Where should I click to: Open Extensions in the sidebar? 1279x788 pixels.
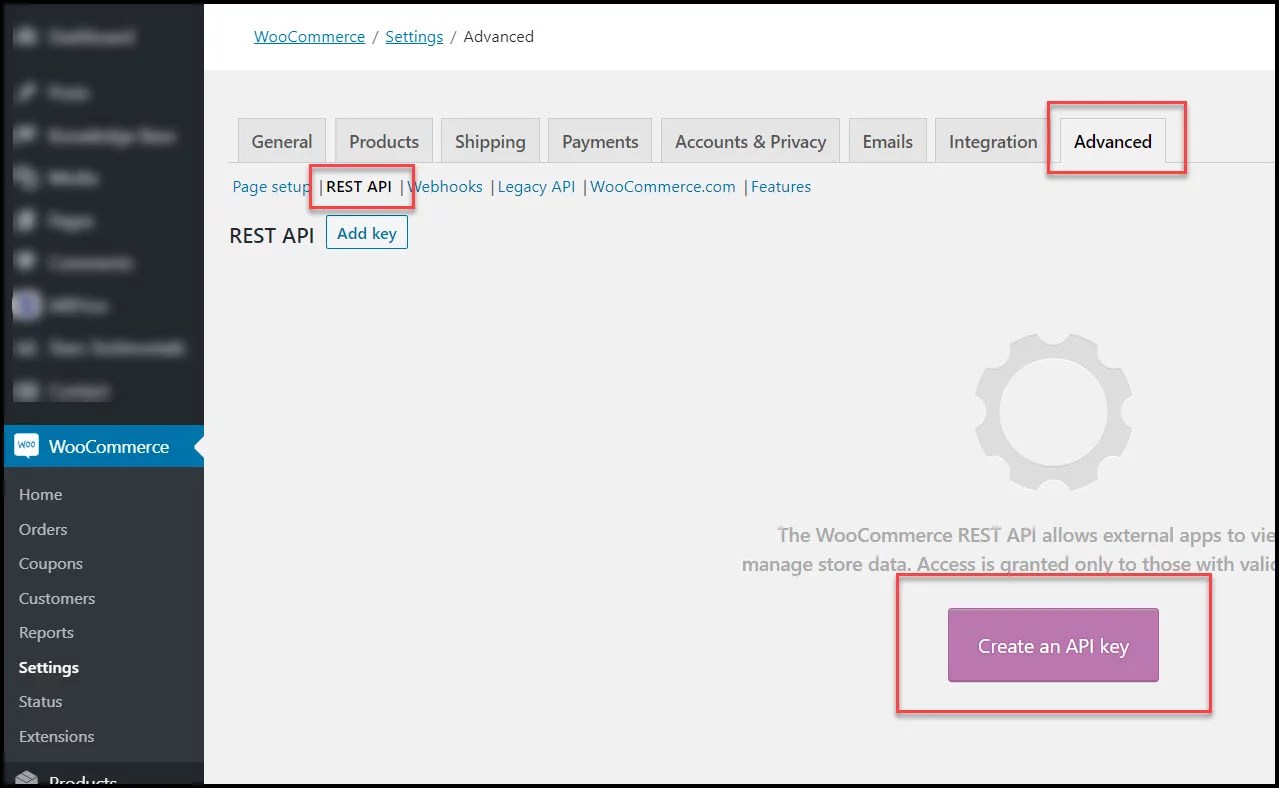point(57,736)
